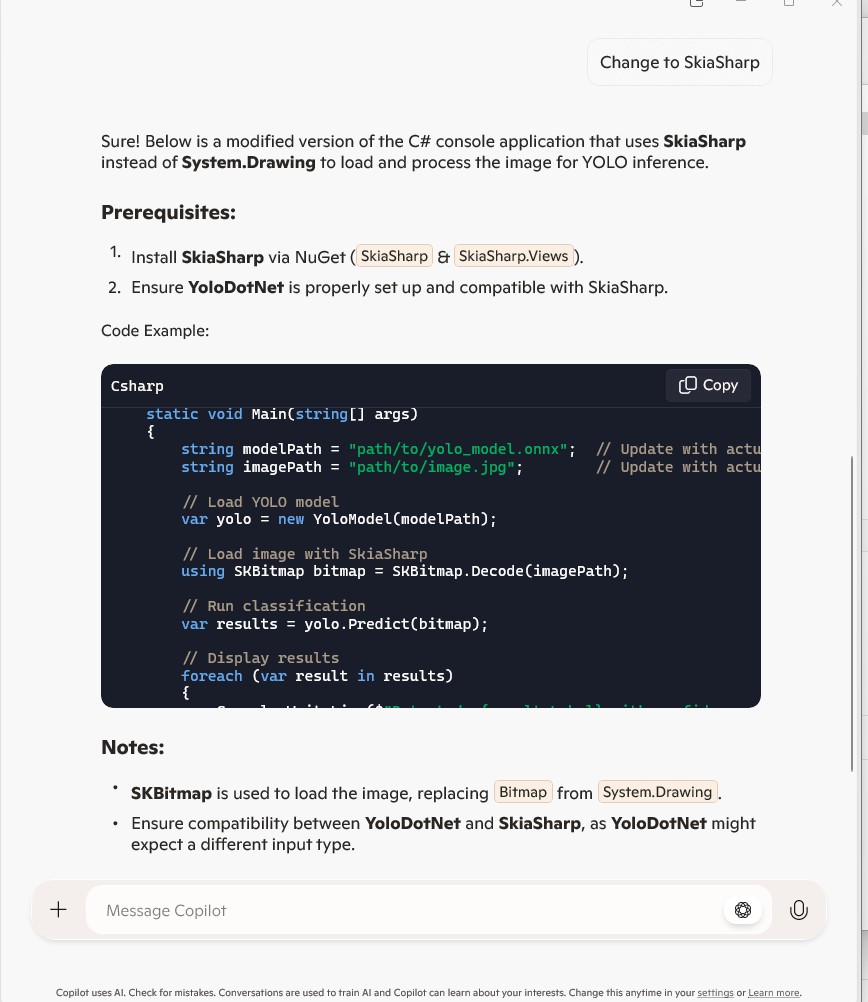Copy the Csharp code block
This screenshot has width=868, height=1002.
tap(708, 385)
